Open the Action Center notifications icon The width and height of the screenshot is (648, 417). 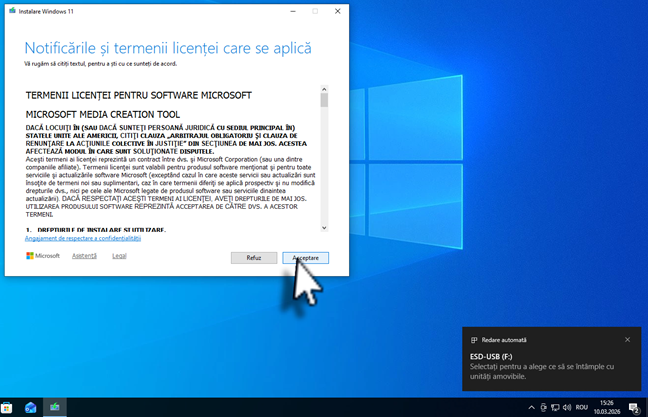click(634, 408)
